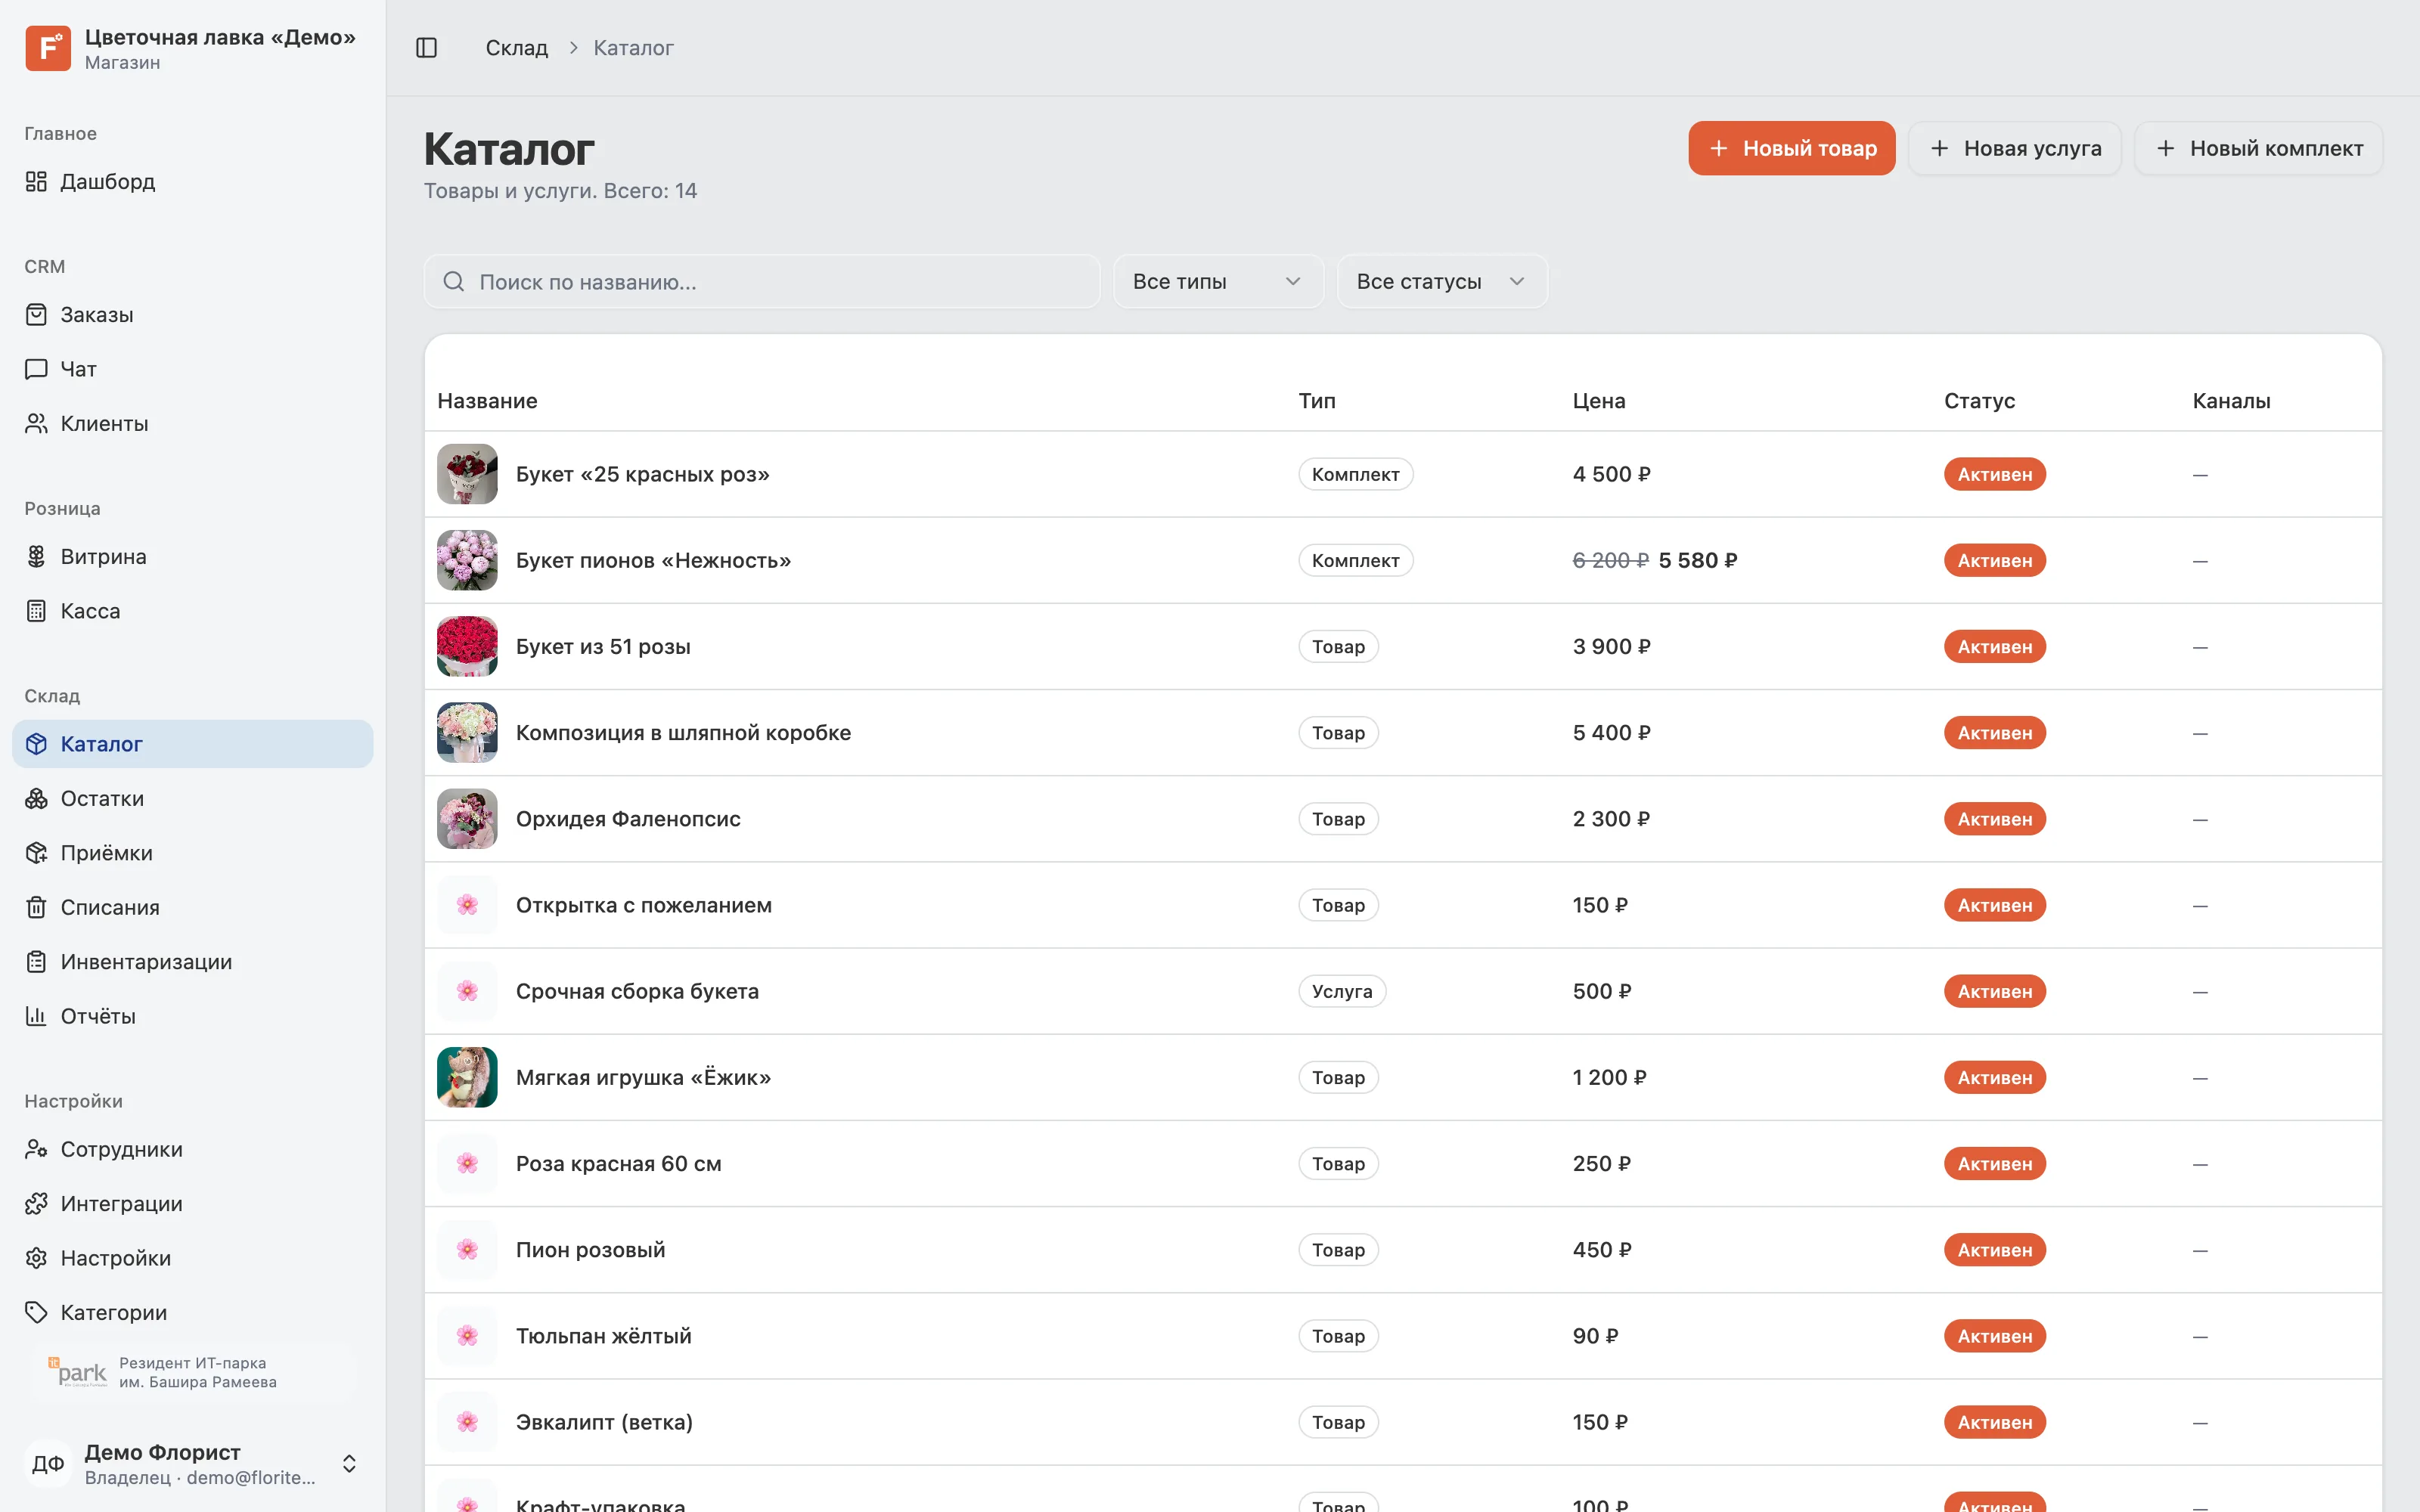
Task: Click the Интеграции puzzle icon
Action: click(x=36, y=1203)
